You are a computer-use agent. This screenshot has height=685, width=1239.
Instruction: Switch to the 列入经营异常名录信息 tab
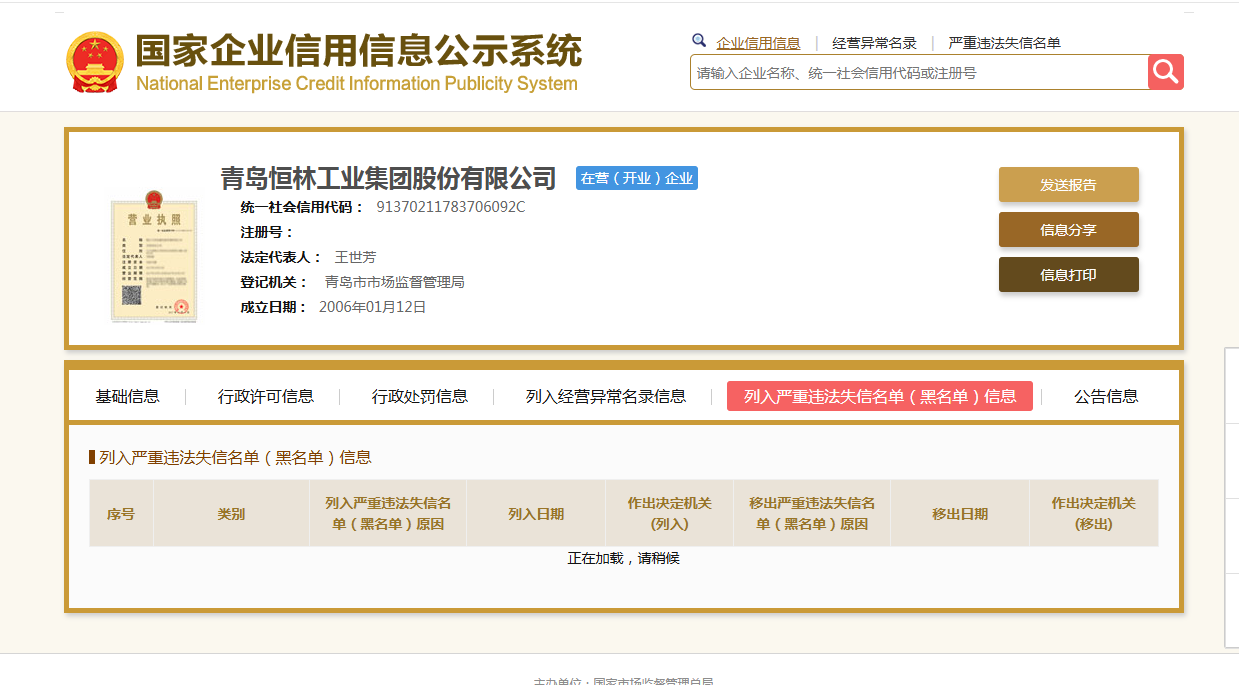pos(606,396)
